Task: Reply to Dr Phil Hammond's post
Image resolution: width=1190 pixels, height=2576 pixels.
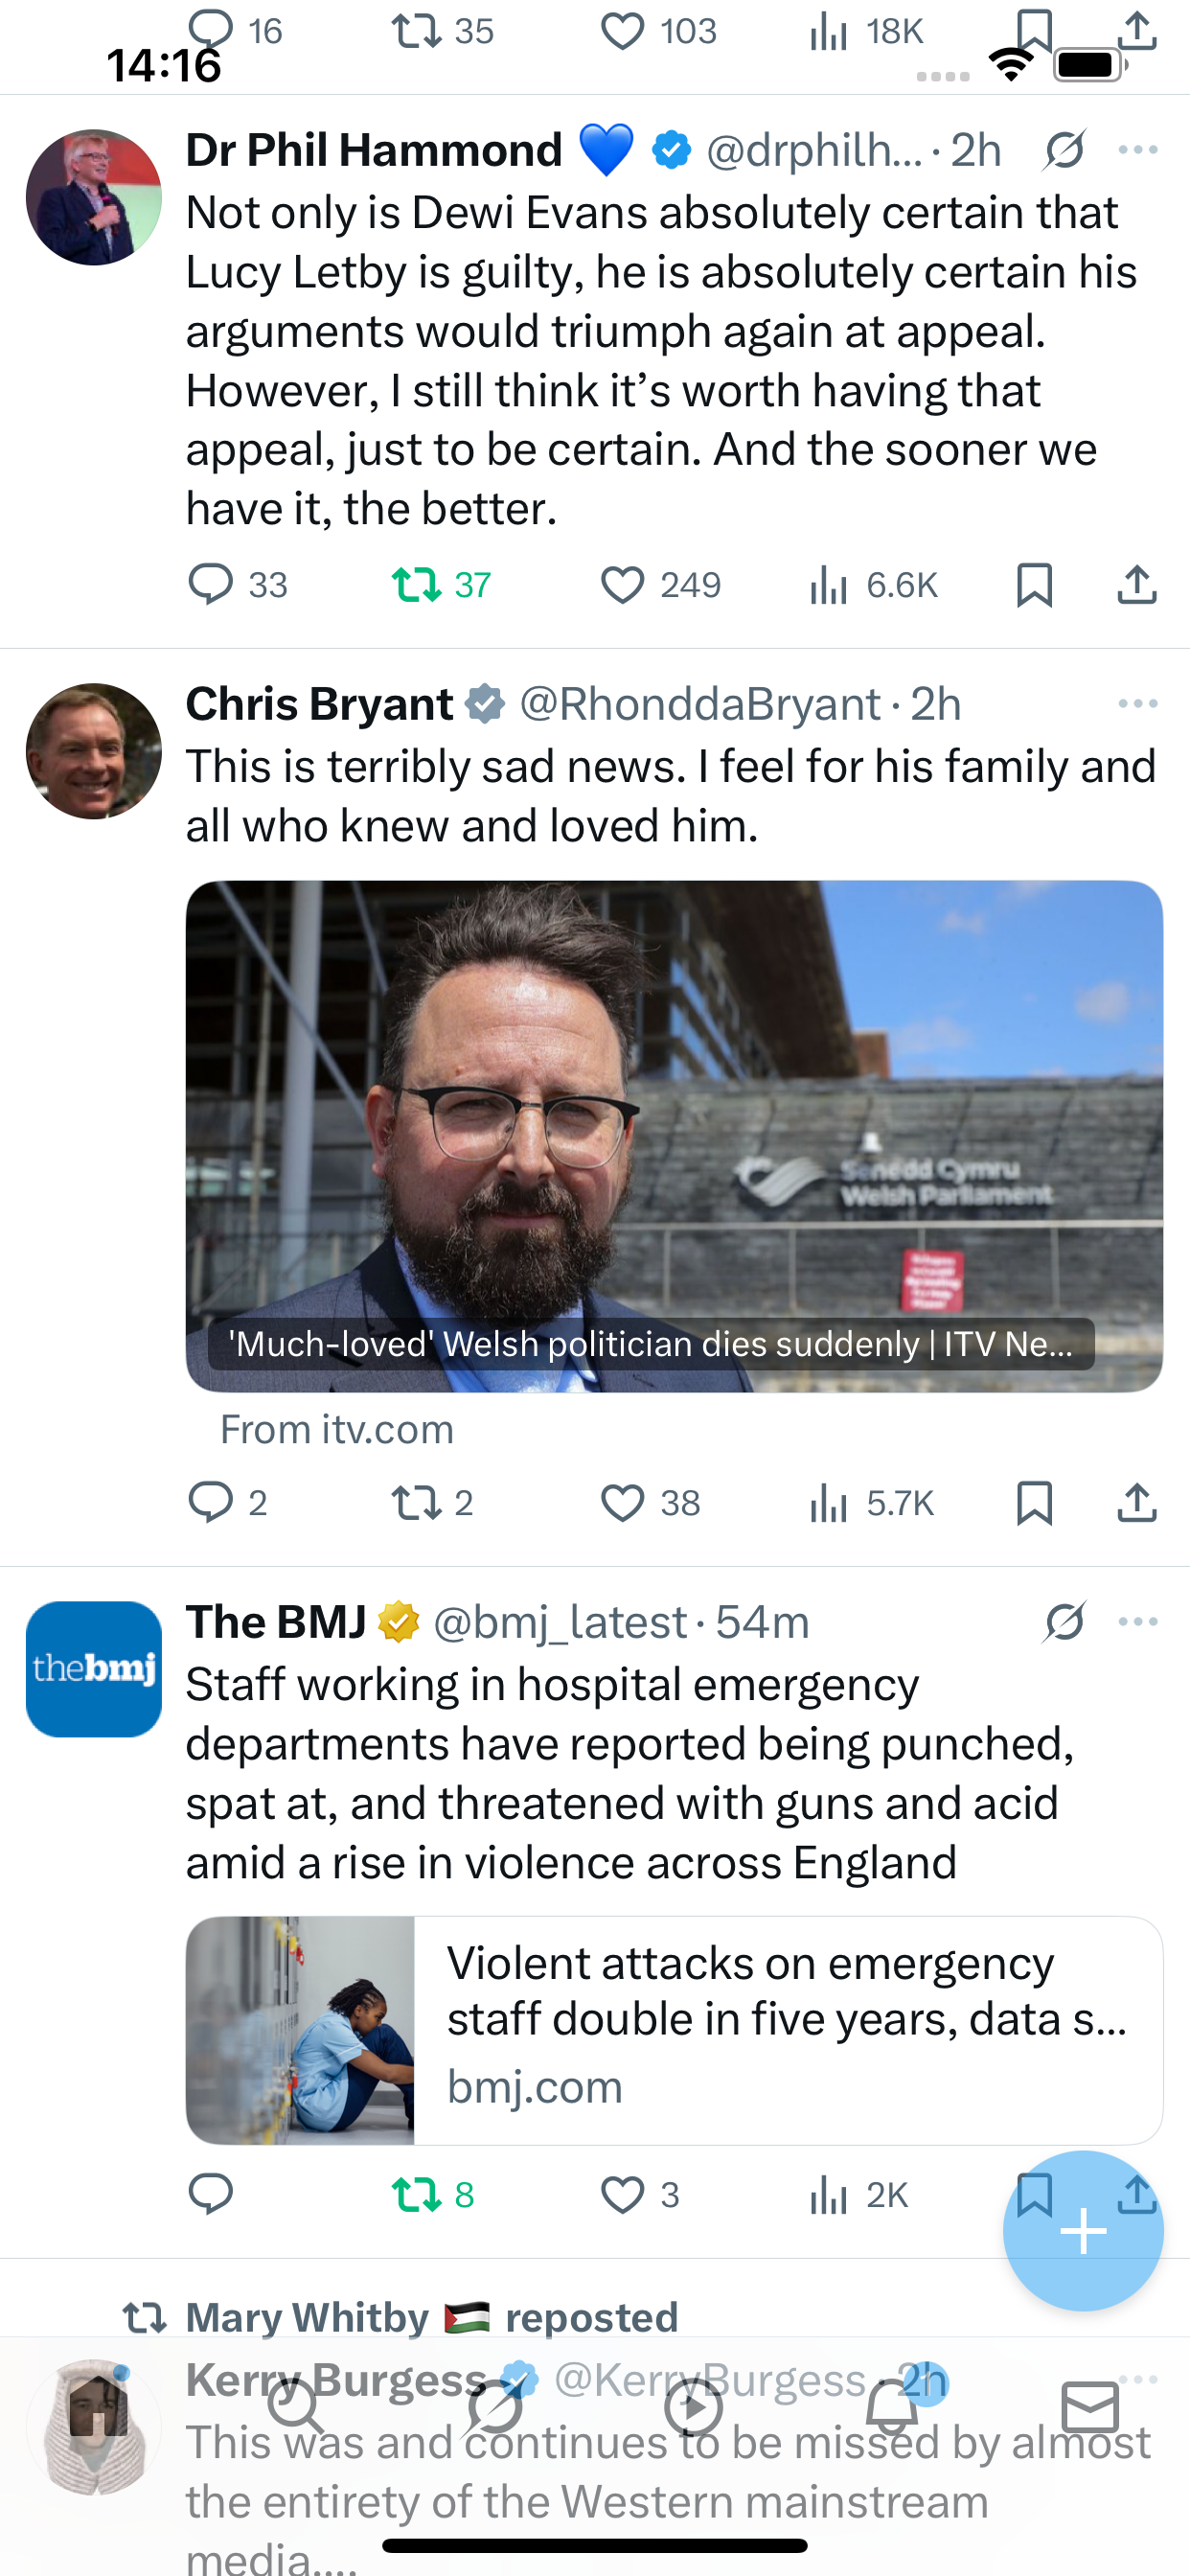Action: [211, 584]
